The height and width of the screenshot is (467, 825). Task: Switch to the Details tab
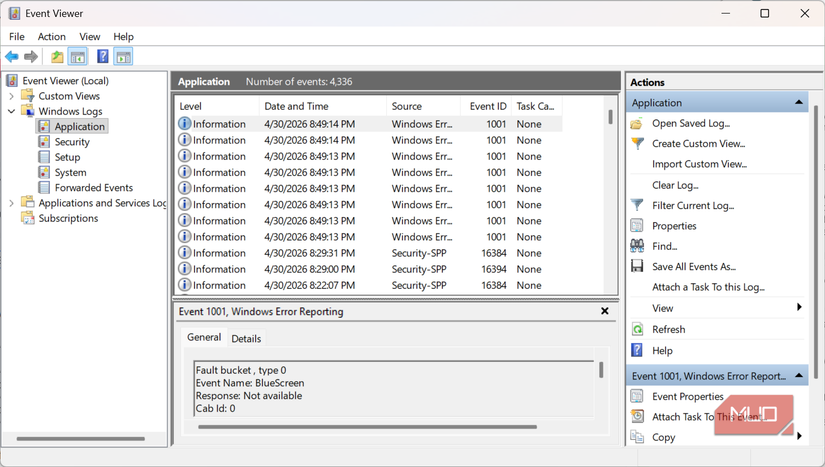[246, 339]
